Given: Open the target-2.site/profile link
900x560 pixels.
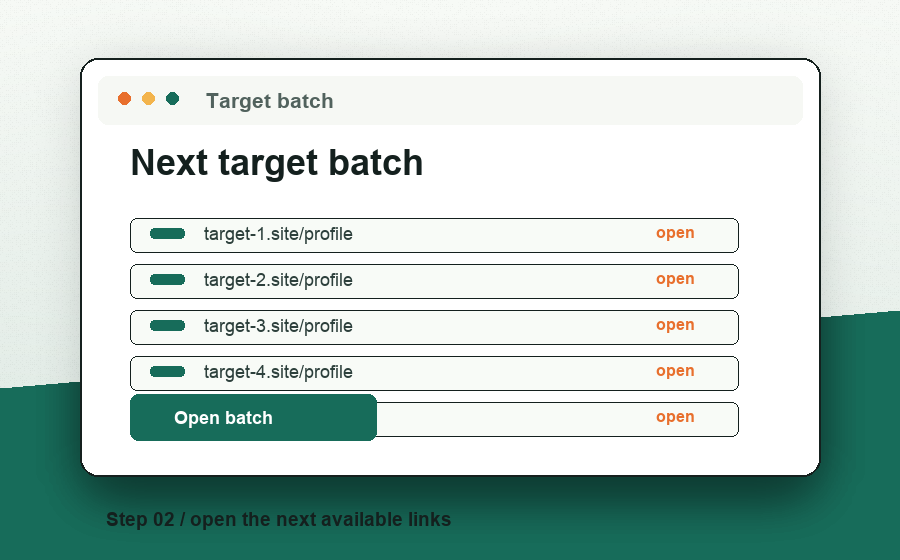Looking at the screenshot, I should 675,279.
